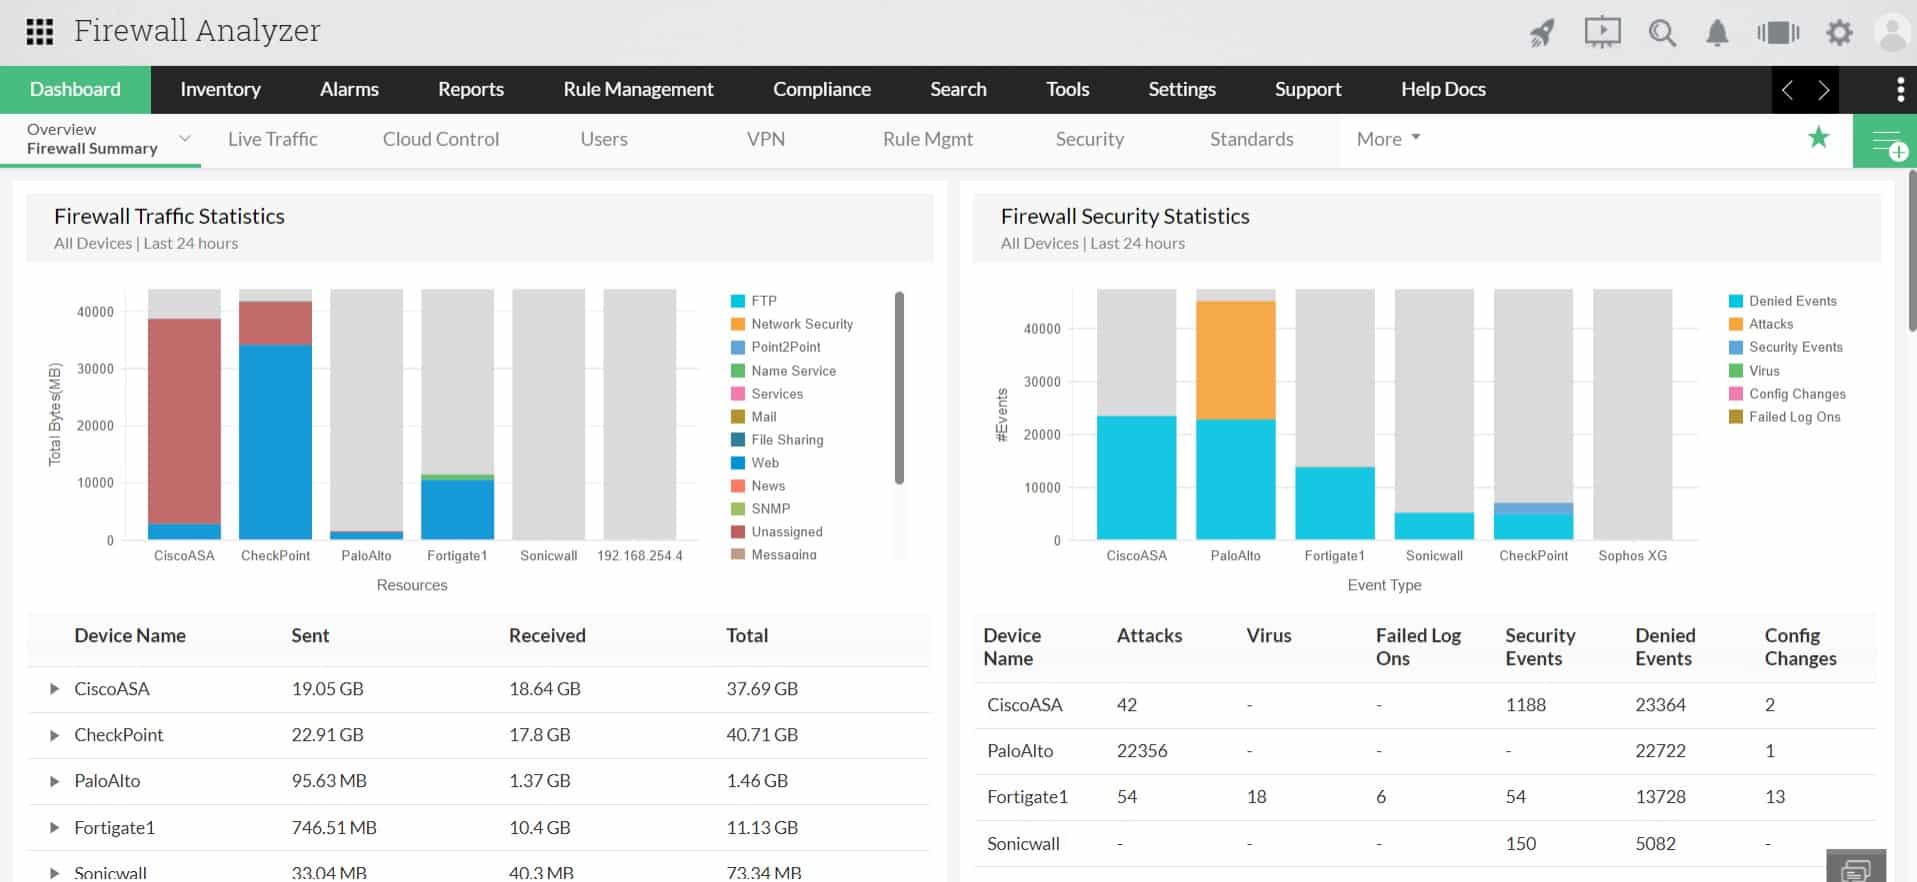Viewport: 1917px width, 882px height.
Task: Toggle the Virus legend entry
Action: (1754, 371)
